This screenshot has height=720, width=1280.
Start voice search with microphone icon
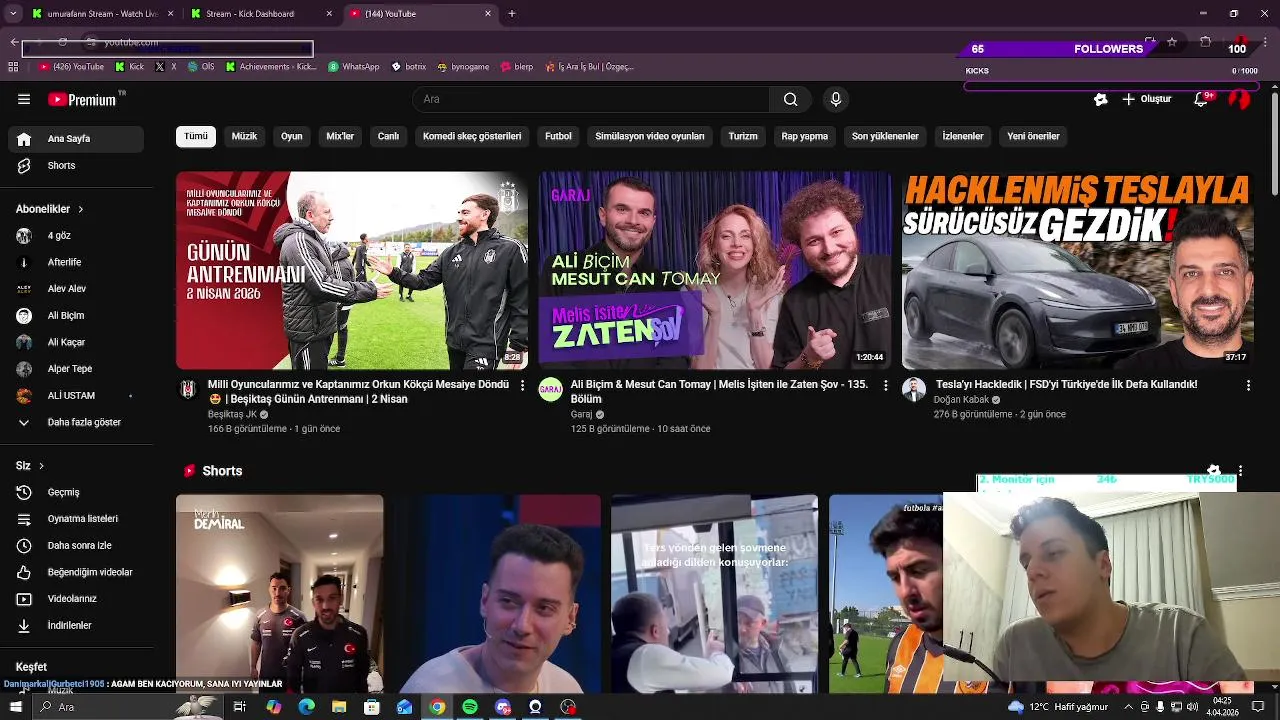[x=836, y=99]
